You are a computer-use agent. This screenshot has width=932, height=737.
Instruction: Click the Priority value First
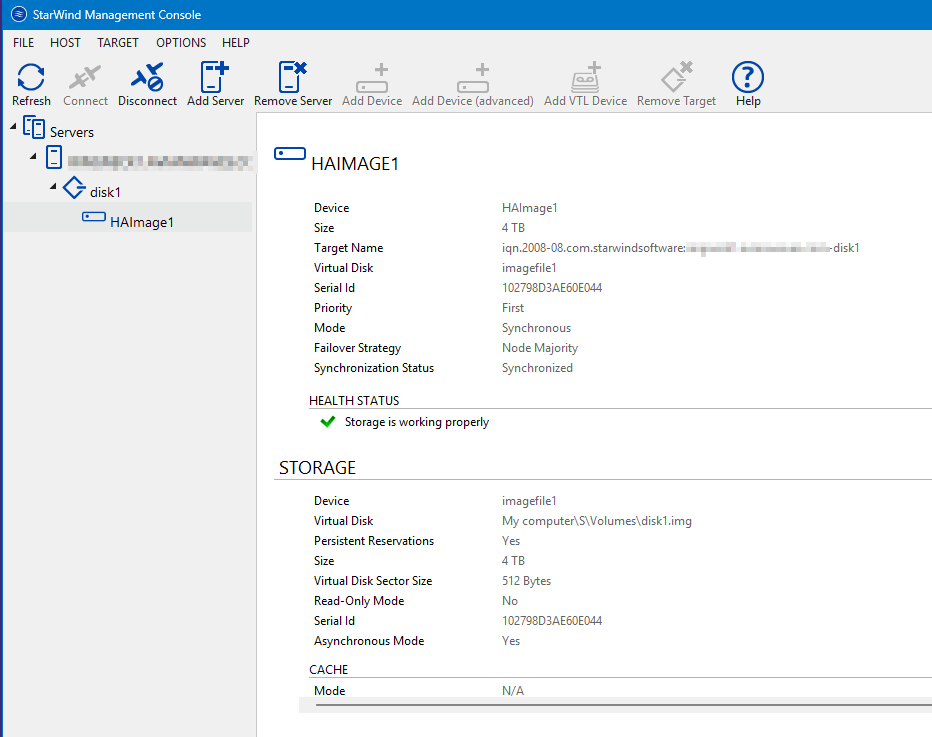[513, 308]
